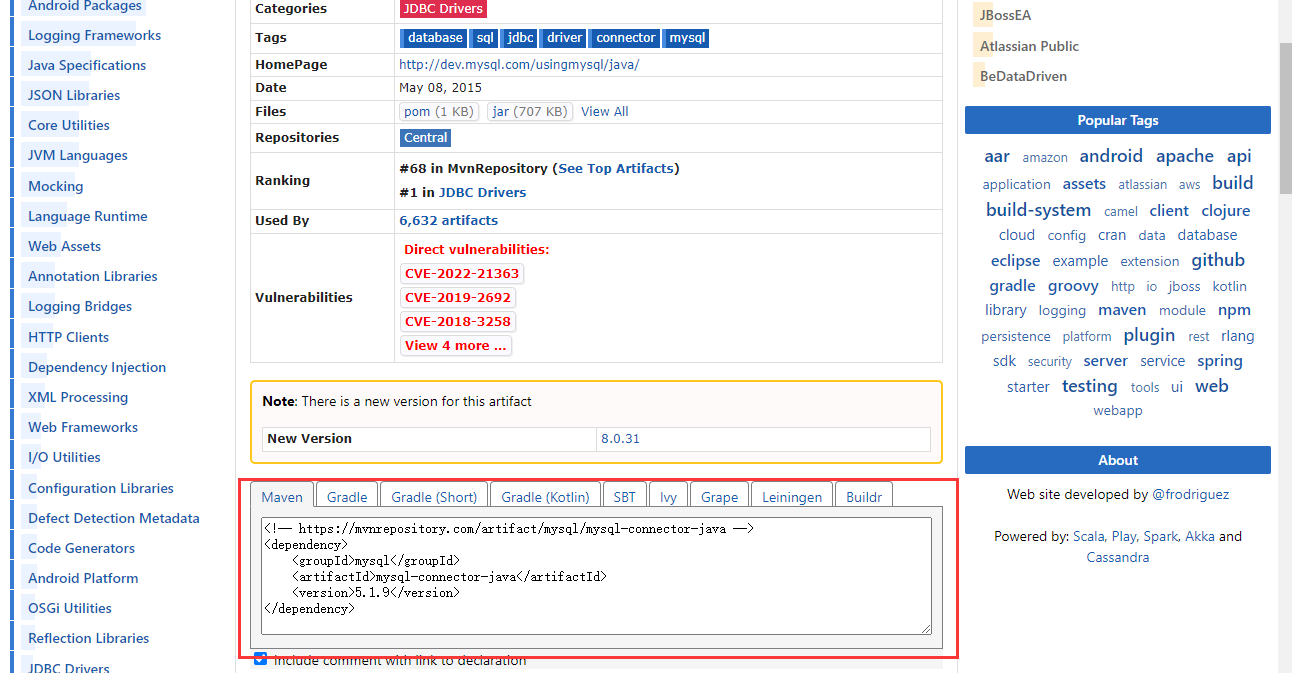
Task: Open Core Utilities sidebar category
Action: tap(69, 125)
